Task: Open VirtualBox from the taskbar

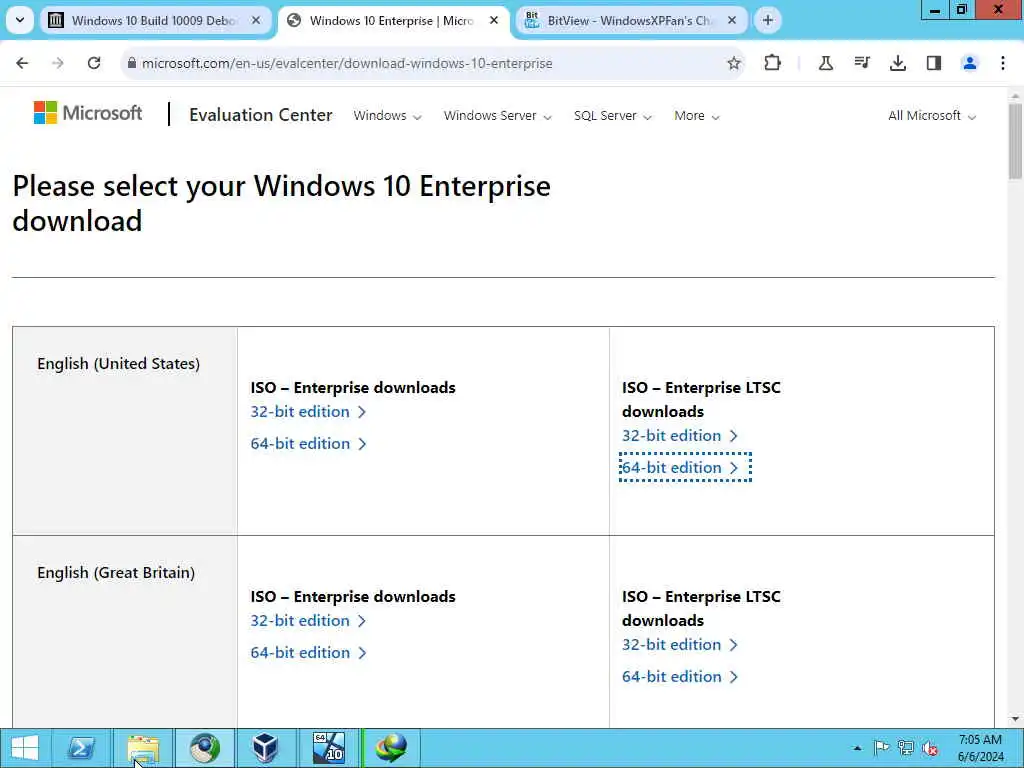Action: pos(265,748)
